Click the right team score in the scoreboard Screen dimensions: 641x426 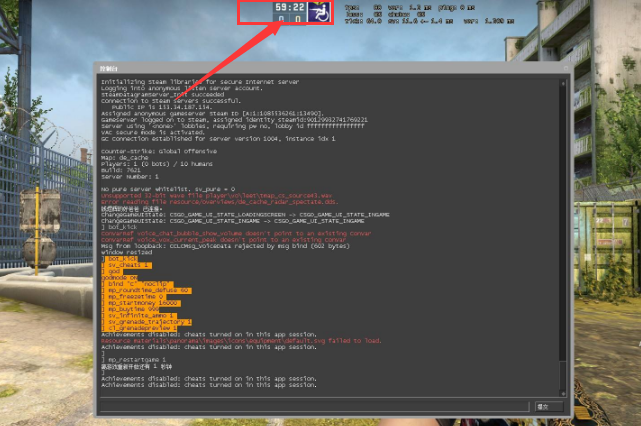pos(298,19)
